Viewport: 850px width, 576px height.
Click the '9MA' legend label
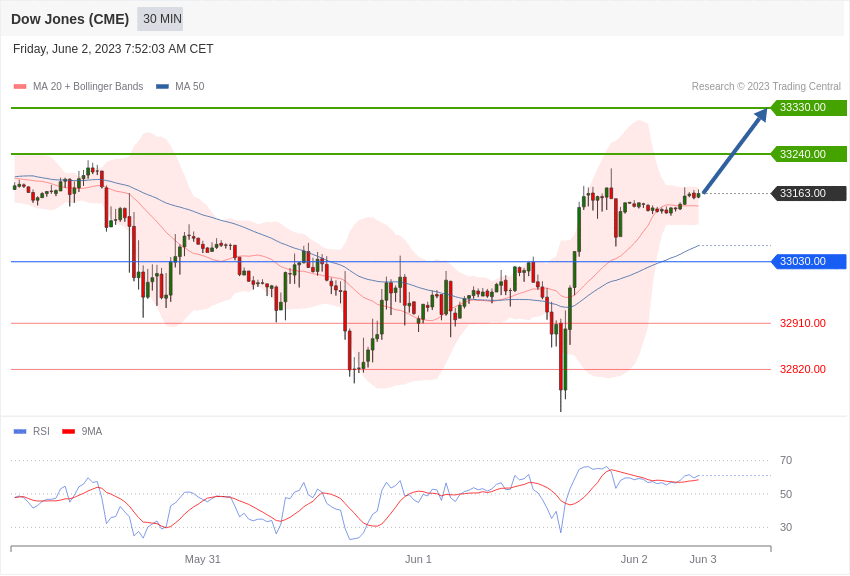pos(92,431)
